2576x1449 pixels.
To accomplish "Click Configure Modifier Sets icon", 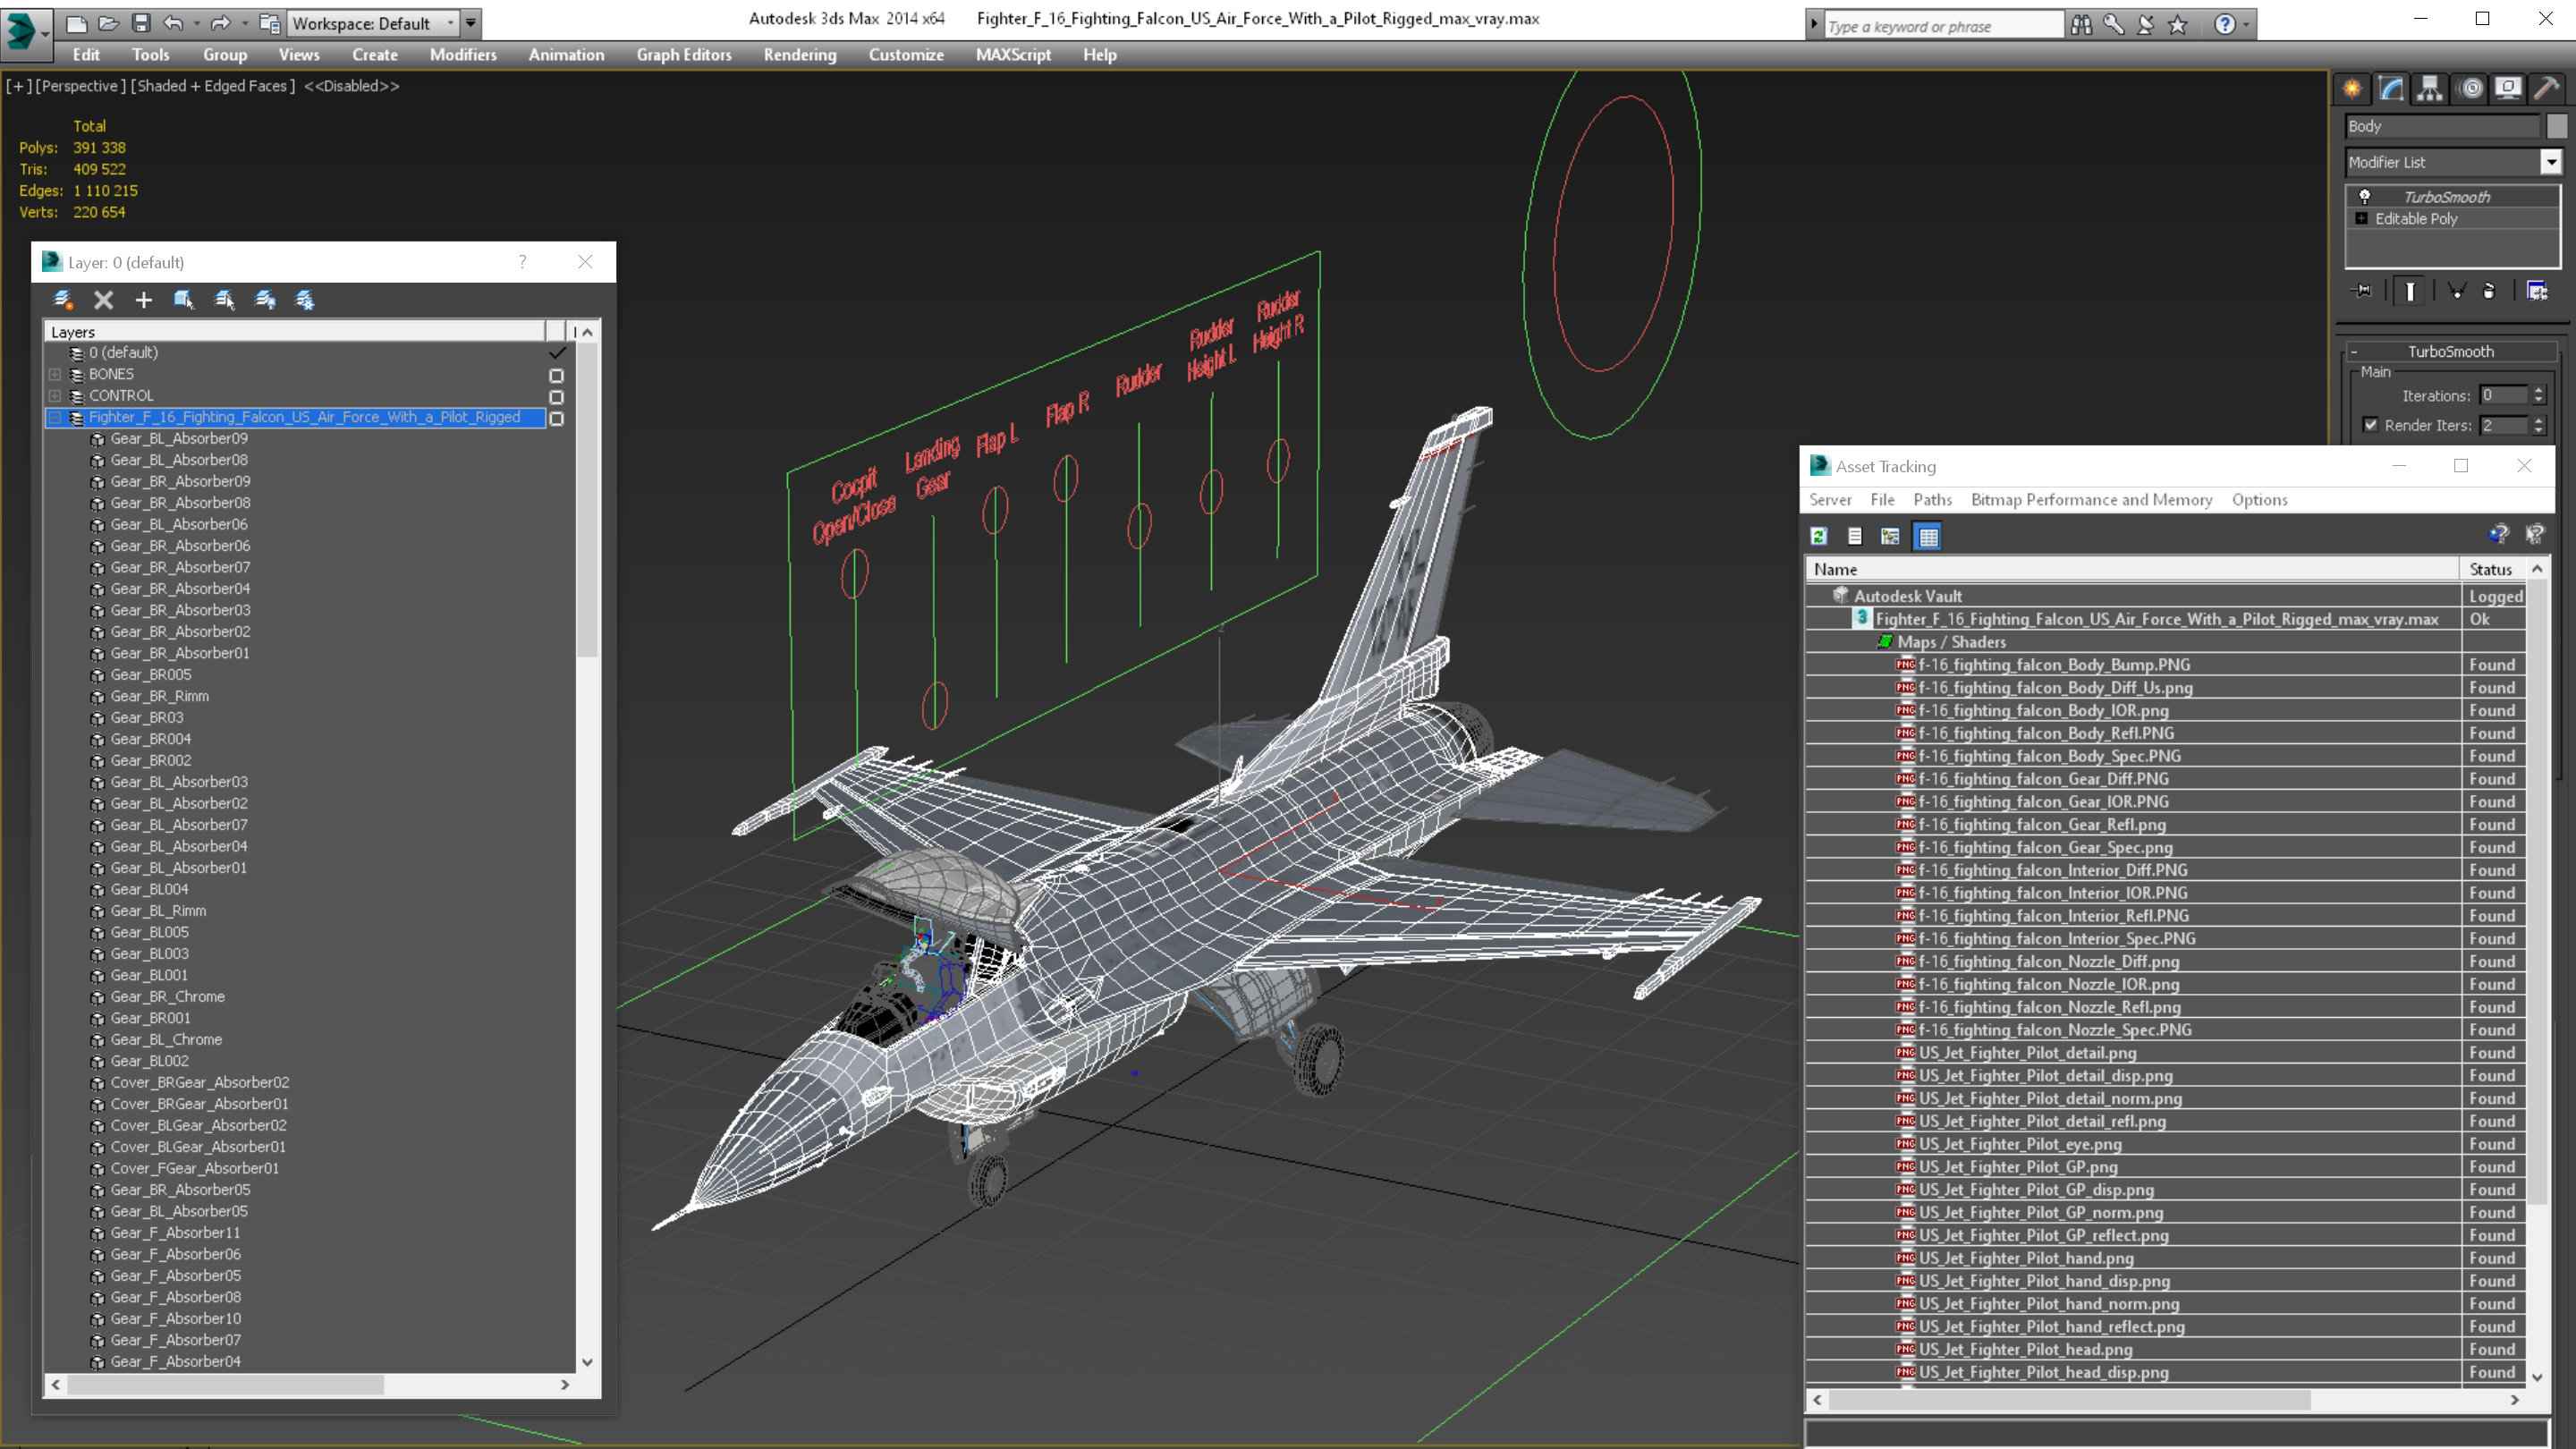I will [x=2537, y=291].
